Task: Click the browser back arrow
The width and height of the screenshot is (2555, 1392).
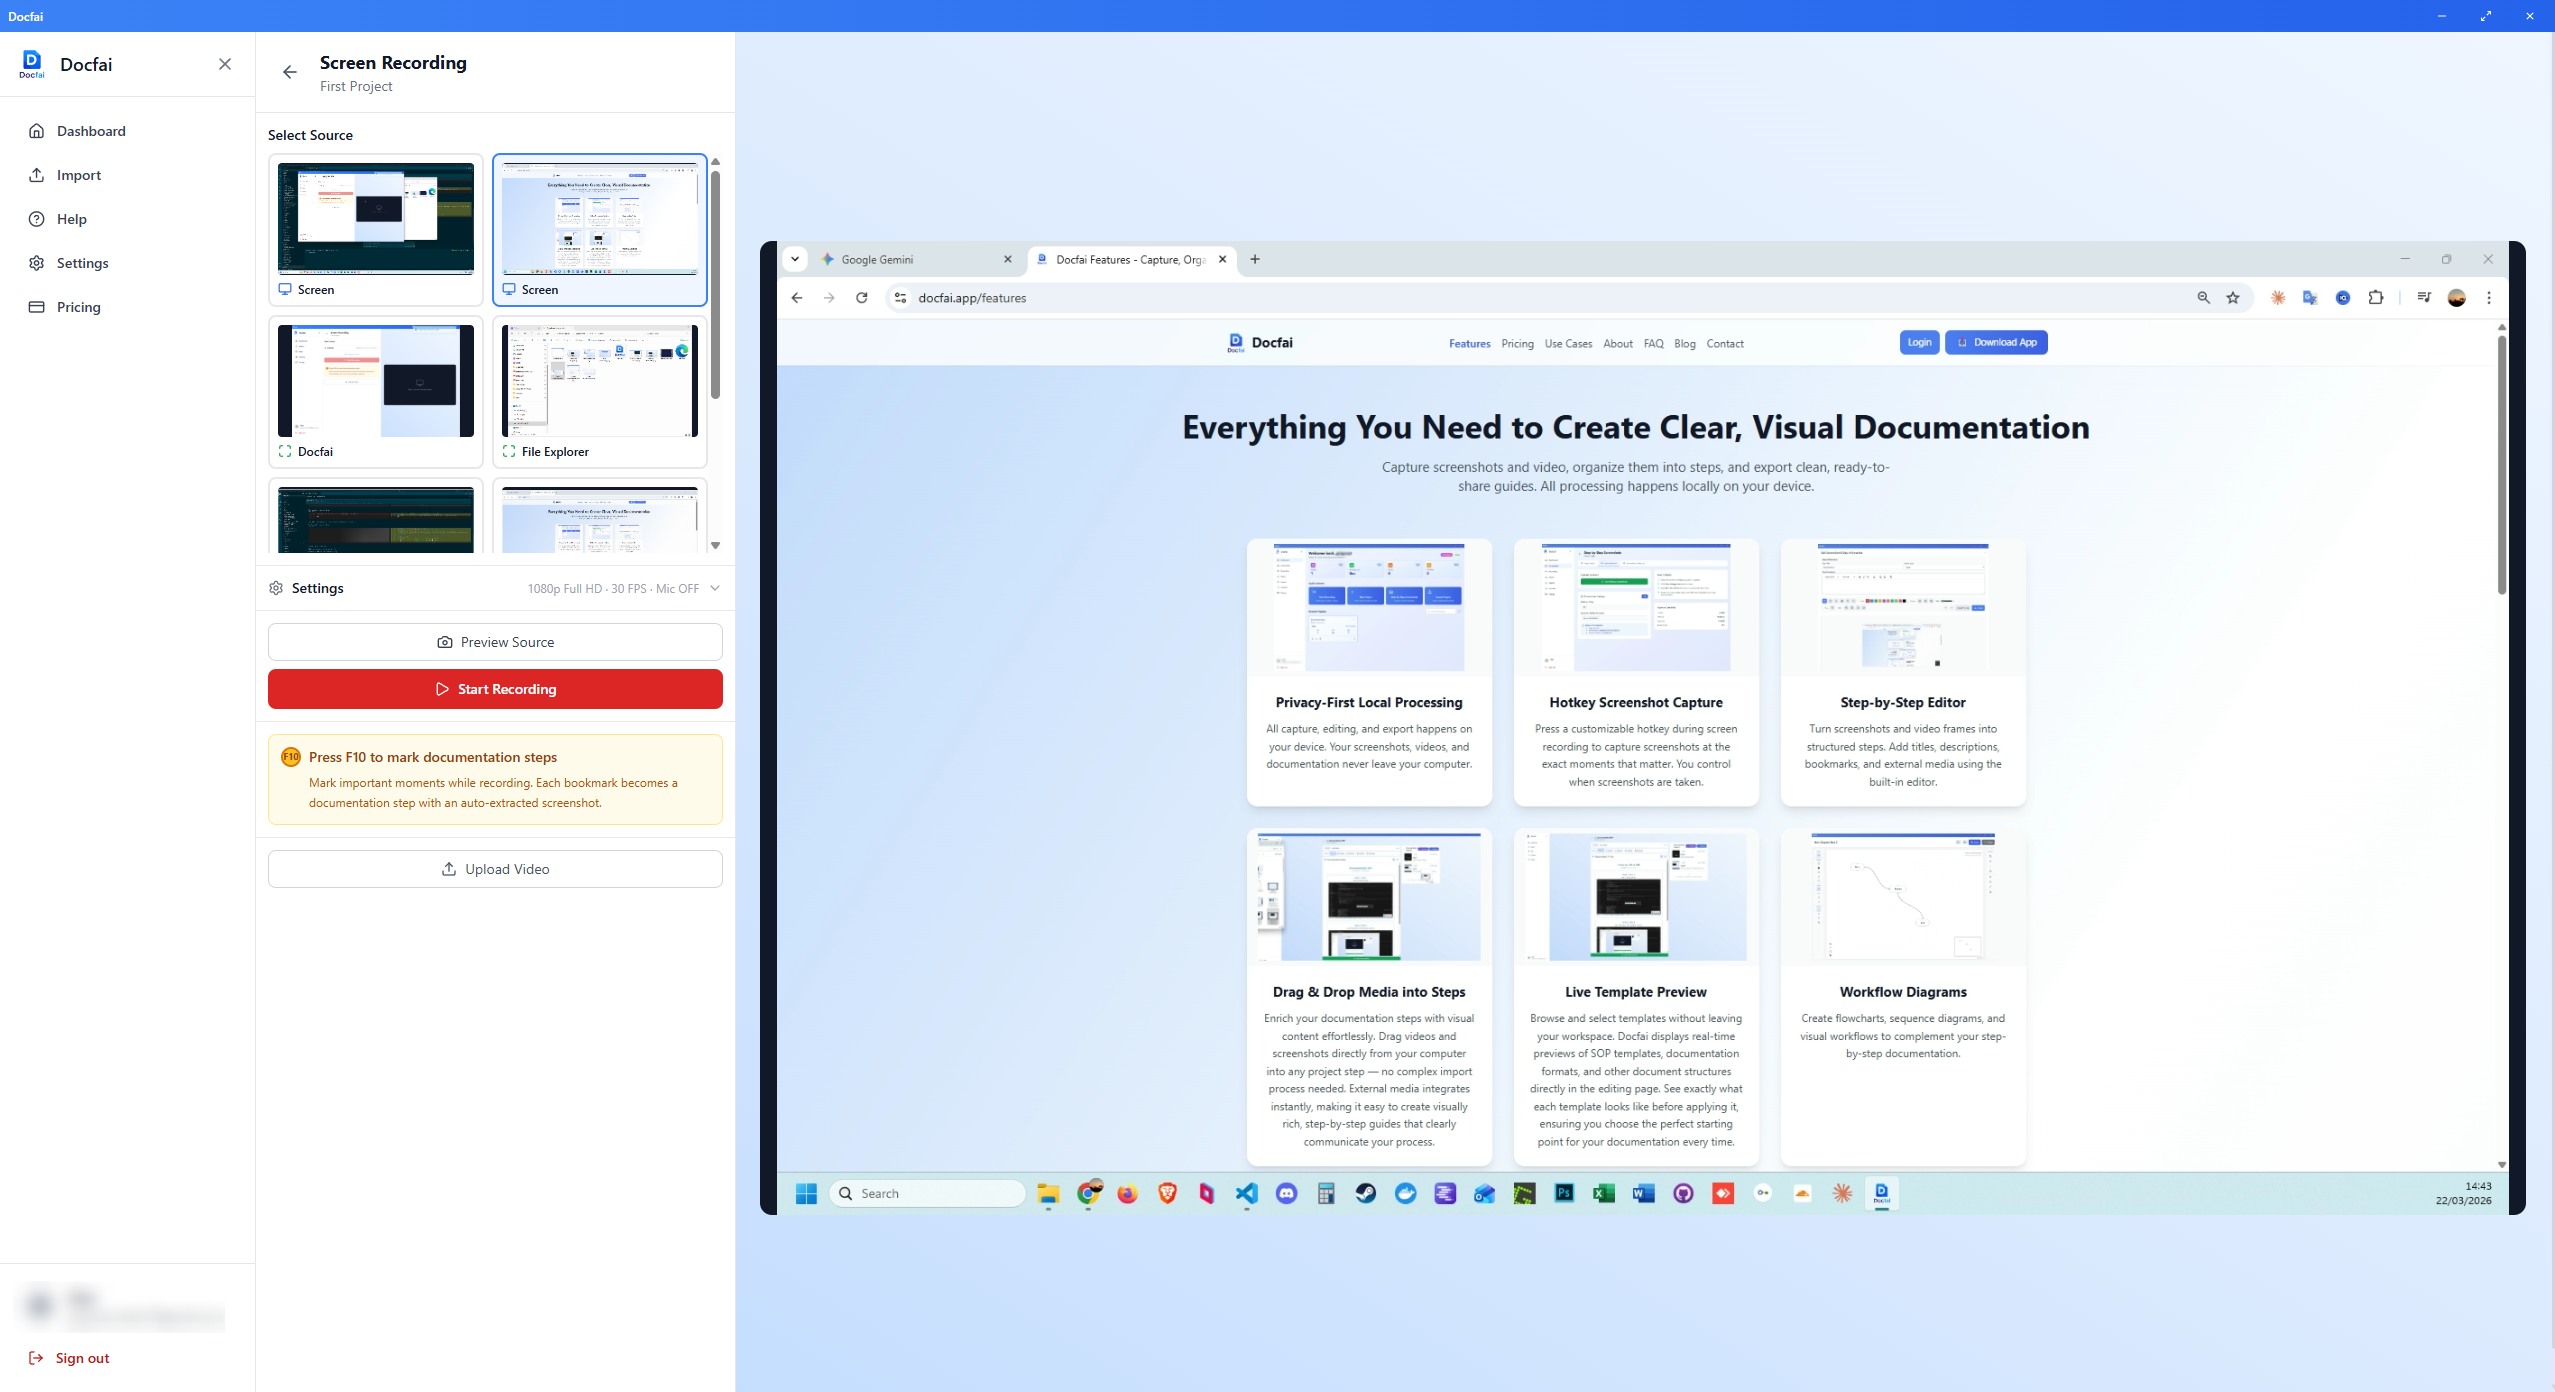Action: 797,298
